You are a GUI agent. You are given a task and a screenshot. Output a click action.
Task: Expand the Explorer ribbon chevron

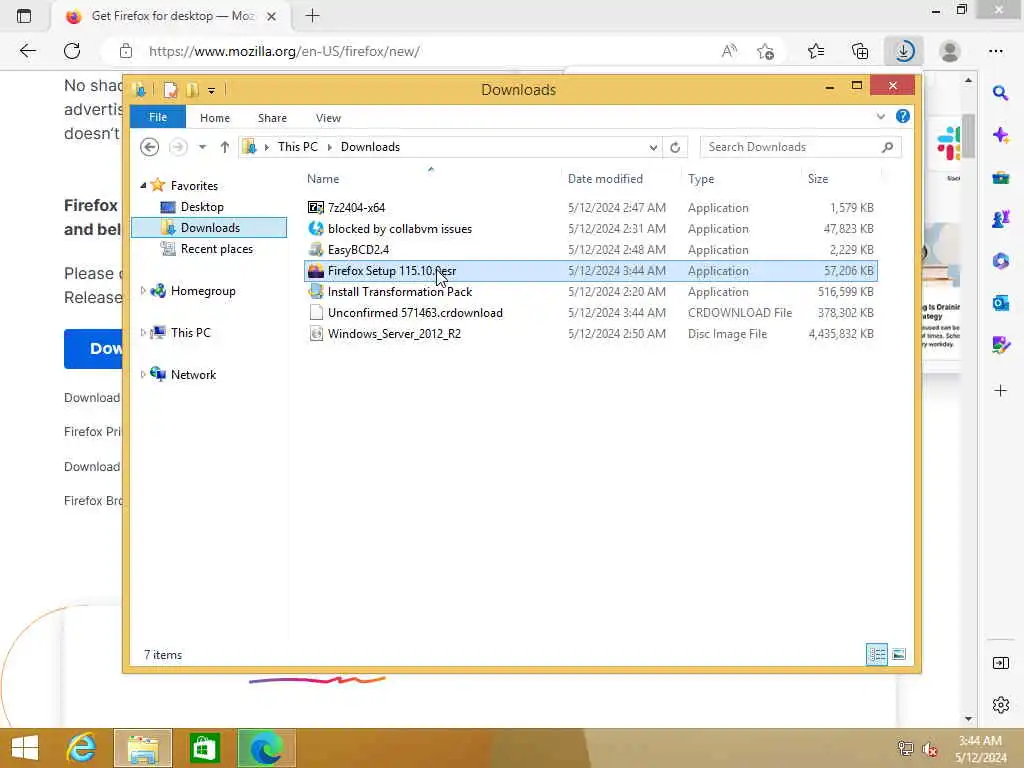pos(880,117)
